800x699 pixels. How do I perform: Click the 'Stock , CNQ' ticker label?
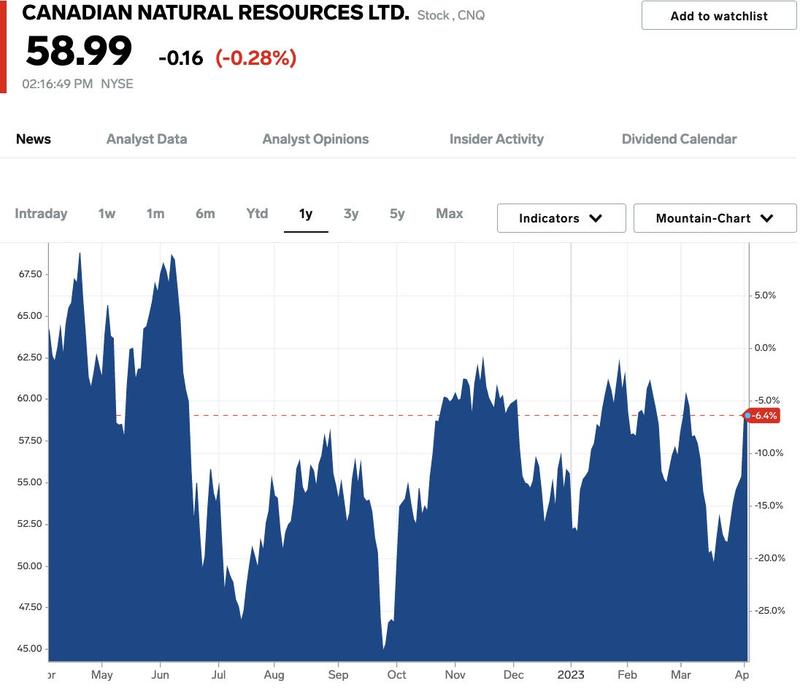[x=451, y=15]
